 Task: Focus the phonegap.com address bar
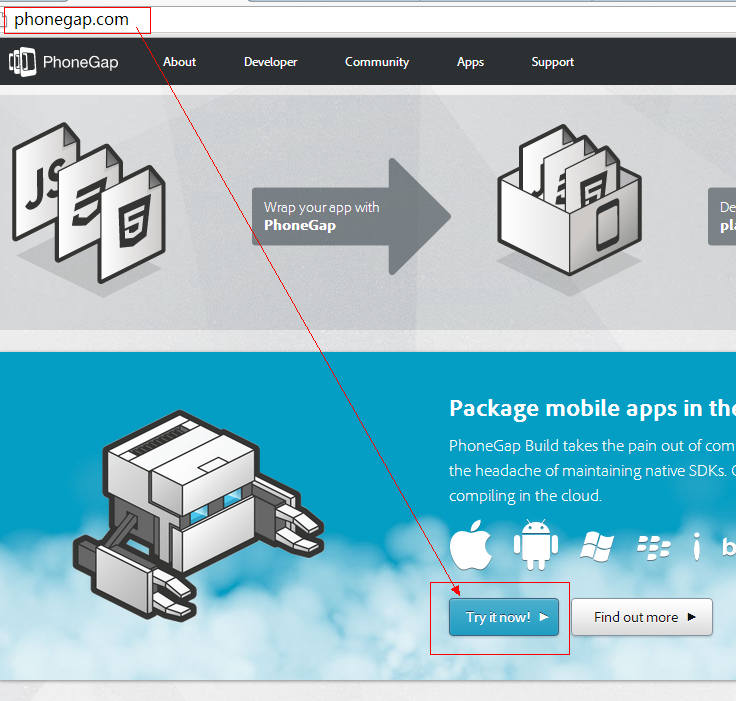pyautogui.click(x=300, y=19)
